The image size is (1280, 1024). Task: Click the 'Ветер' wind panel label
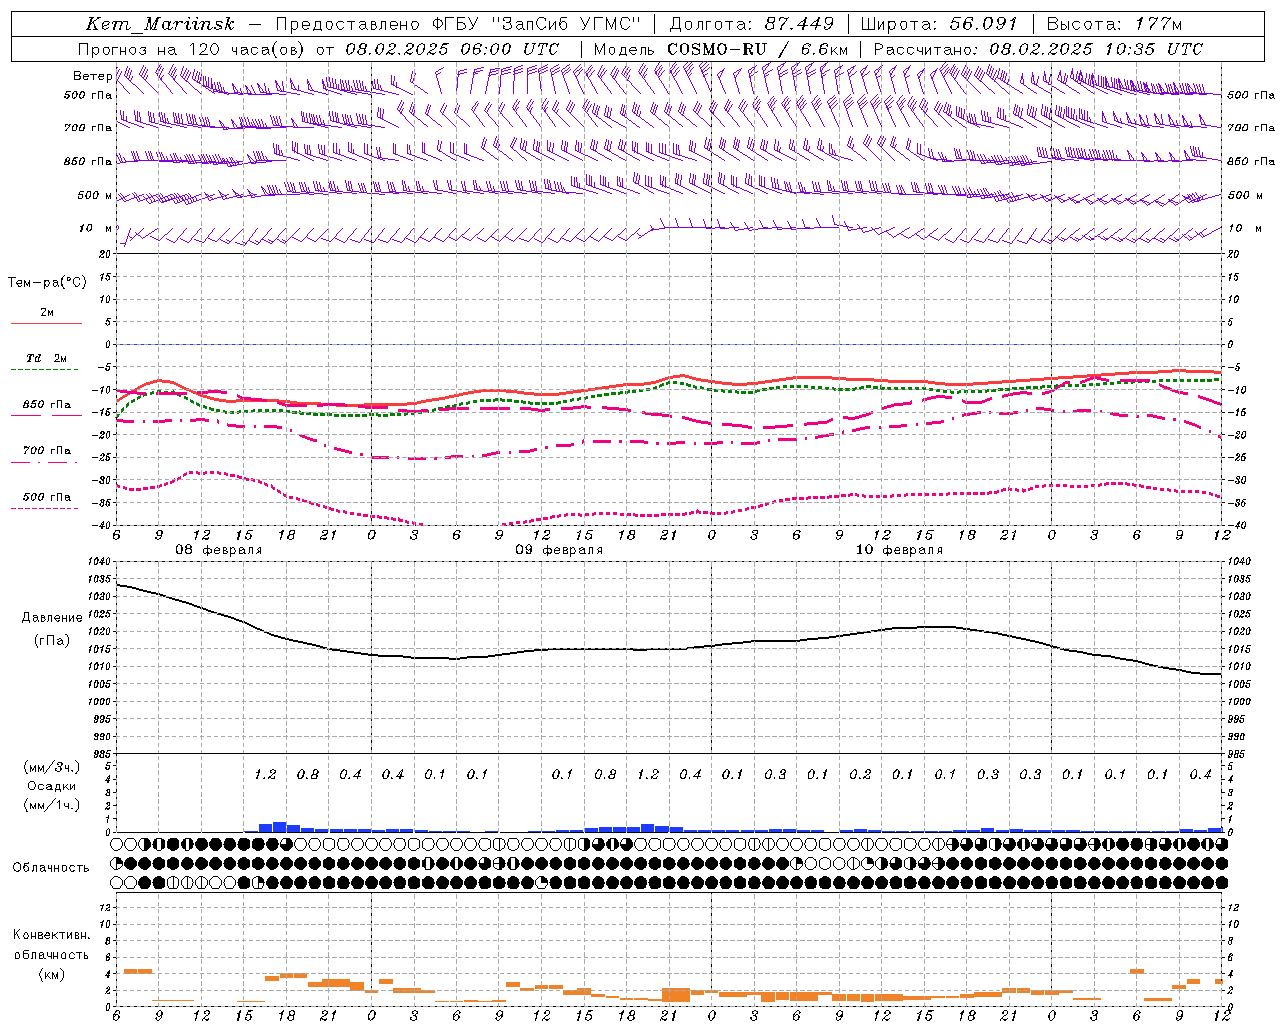[x=92, y=76]
